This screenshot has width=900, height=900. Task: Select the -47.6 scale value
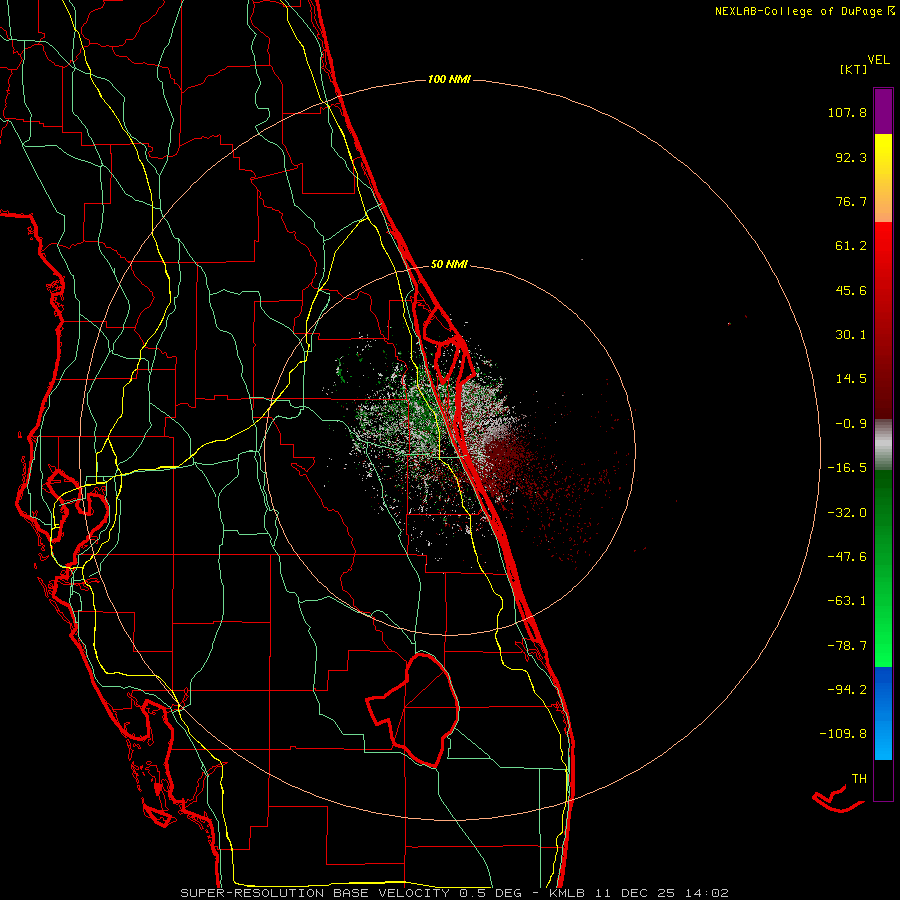point(847,557)
